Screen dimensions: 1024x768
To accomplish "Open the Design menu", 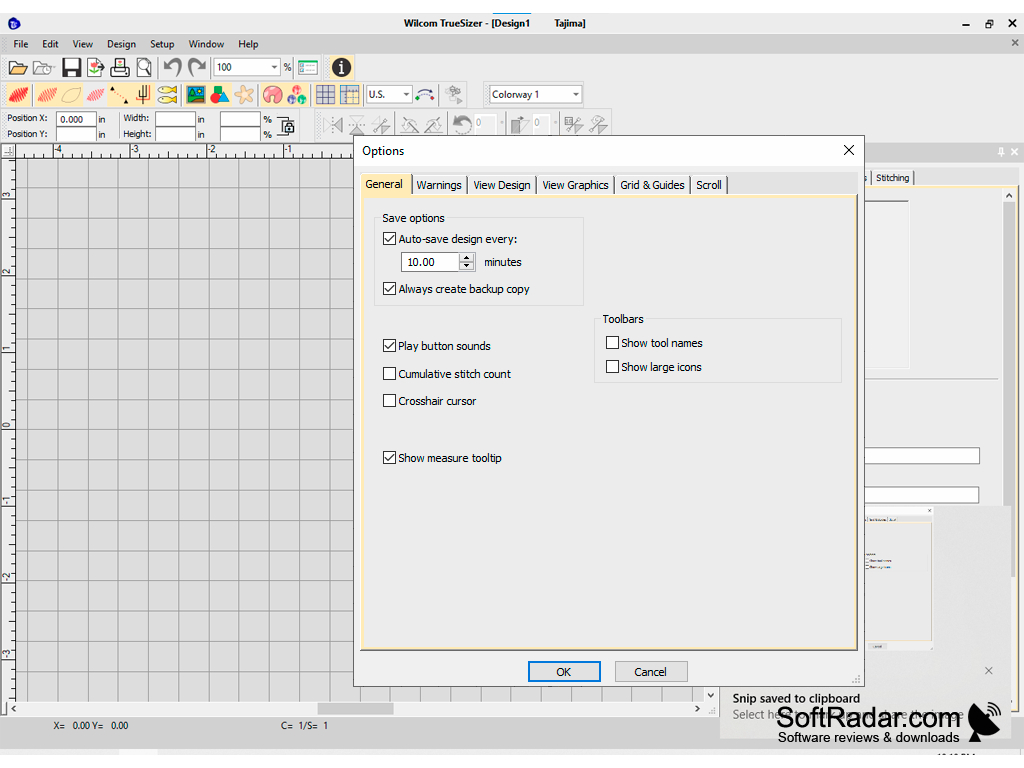I will pos(121,44).
